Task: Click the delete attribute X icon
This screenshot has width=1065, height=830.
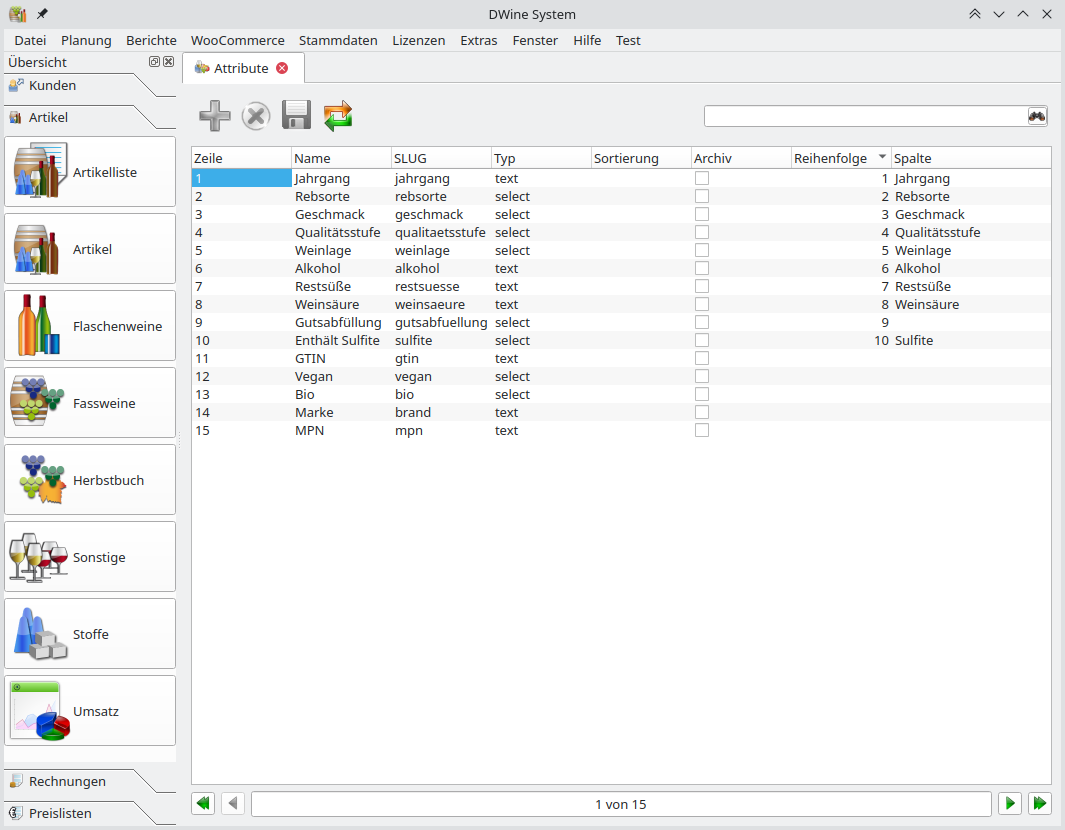Action: (x=255, y=115)
